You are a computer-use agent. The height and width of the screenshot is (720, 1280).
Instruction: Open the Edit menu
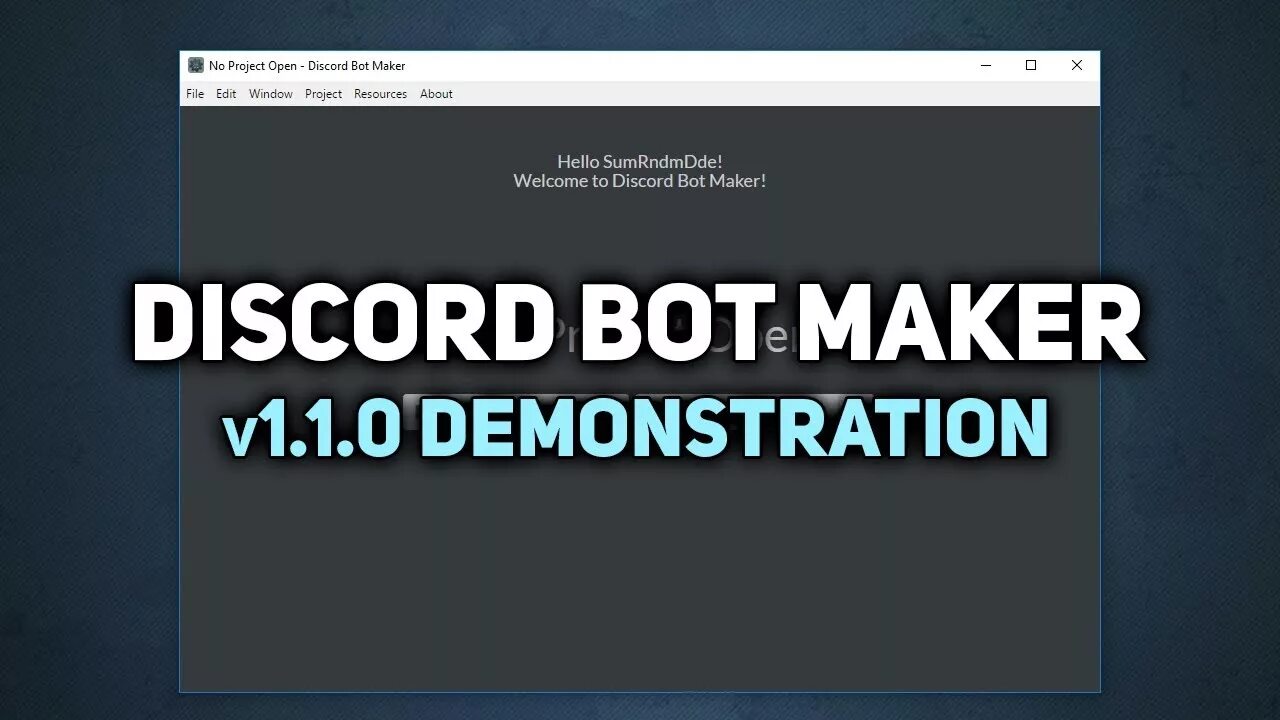coord(226,94)
